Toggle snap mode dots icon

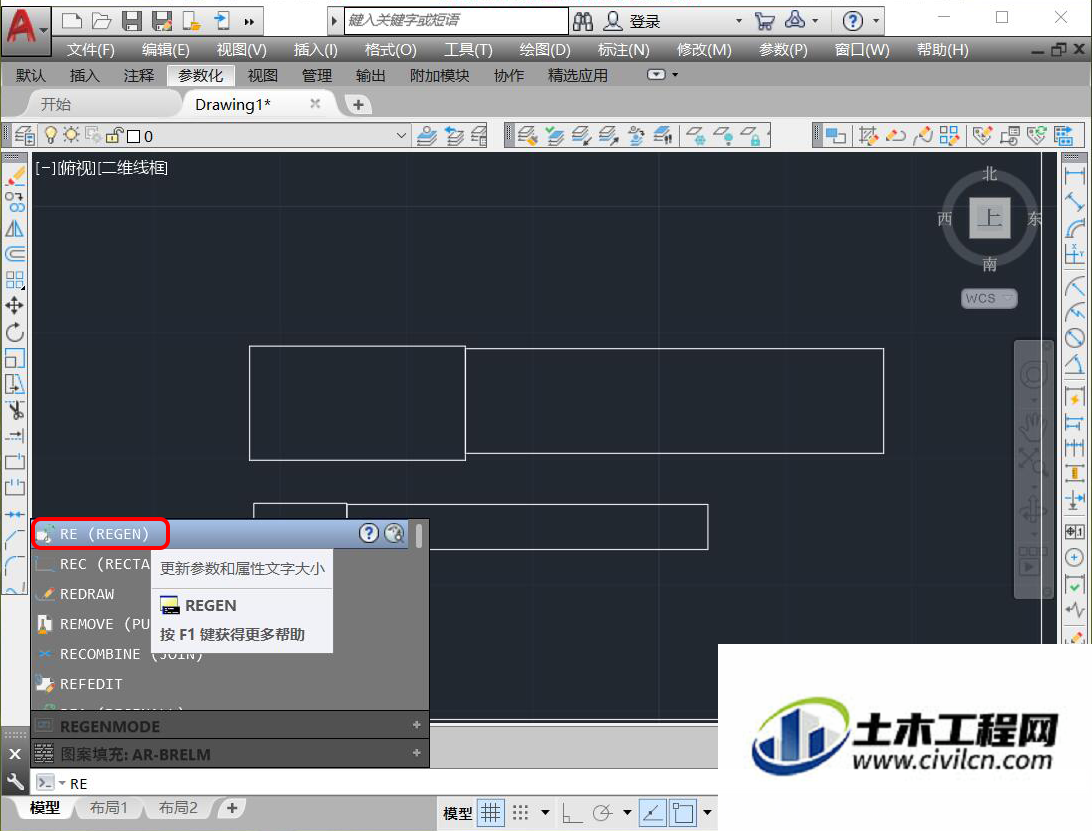coord(520,813)
